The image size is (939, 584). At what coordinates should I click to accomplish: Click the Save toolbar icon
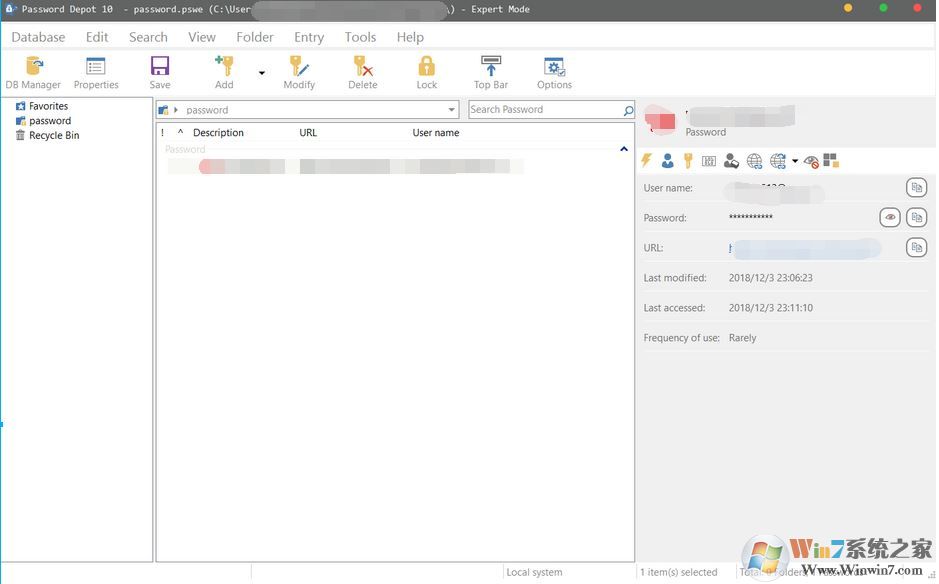[159, 70]
